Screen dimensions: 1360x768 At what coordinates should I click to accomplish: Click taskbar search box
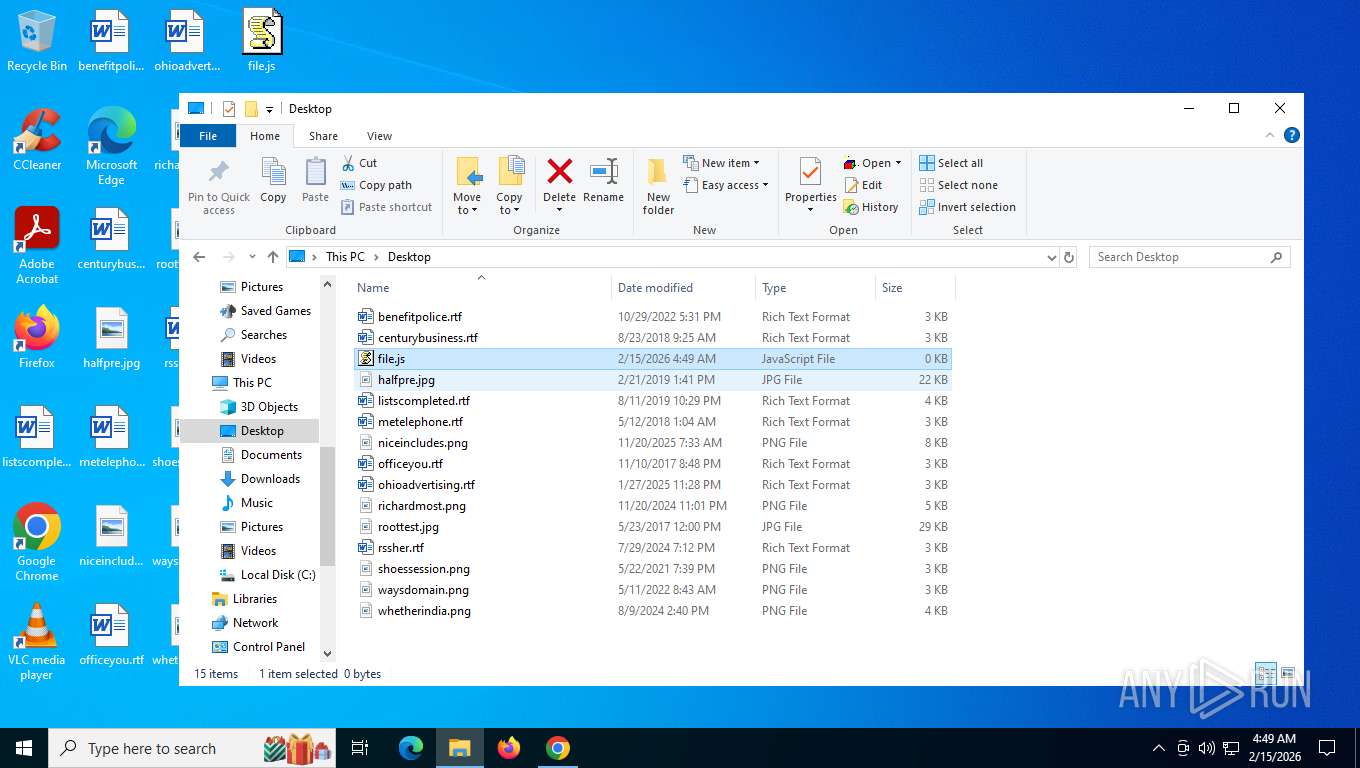pos(194,748)
